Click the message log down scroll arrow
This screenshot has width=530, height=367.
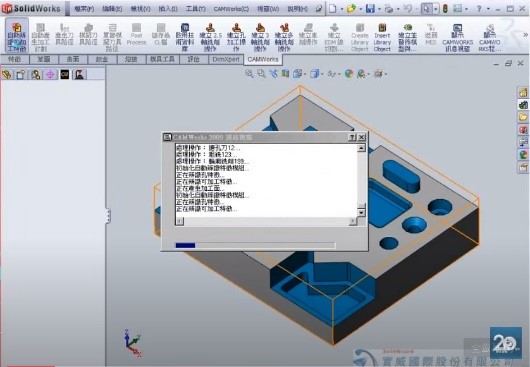pos(361,213)
